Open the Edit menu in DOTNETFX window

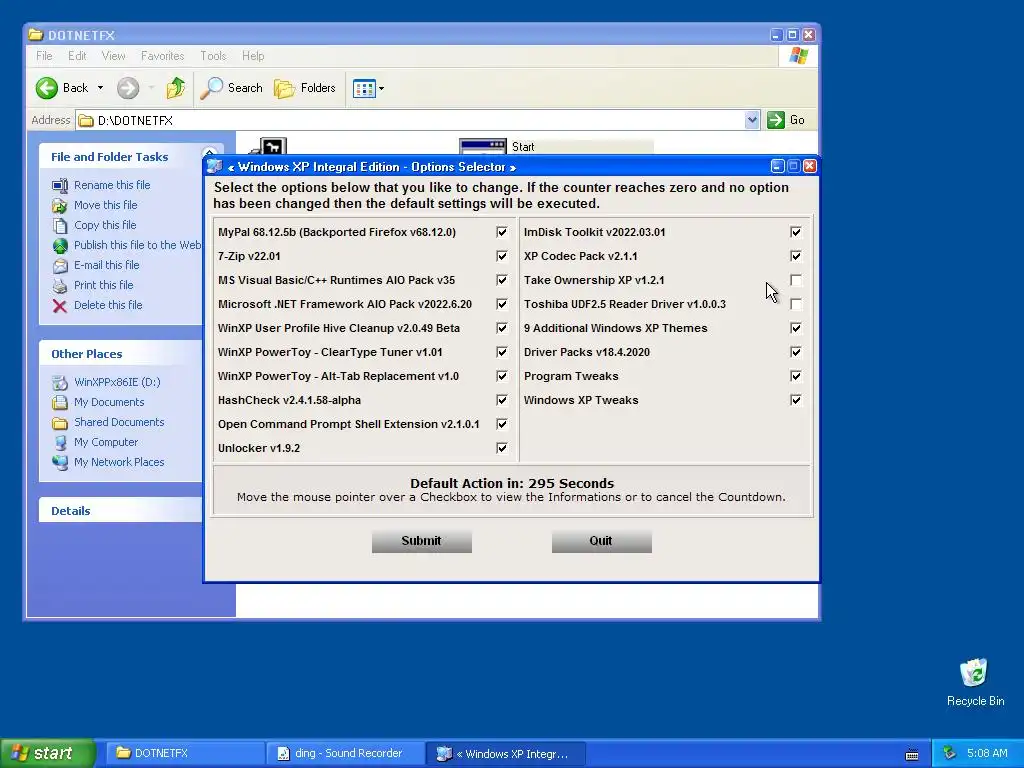(77, 56)
